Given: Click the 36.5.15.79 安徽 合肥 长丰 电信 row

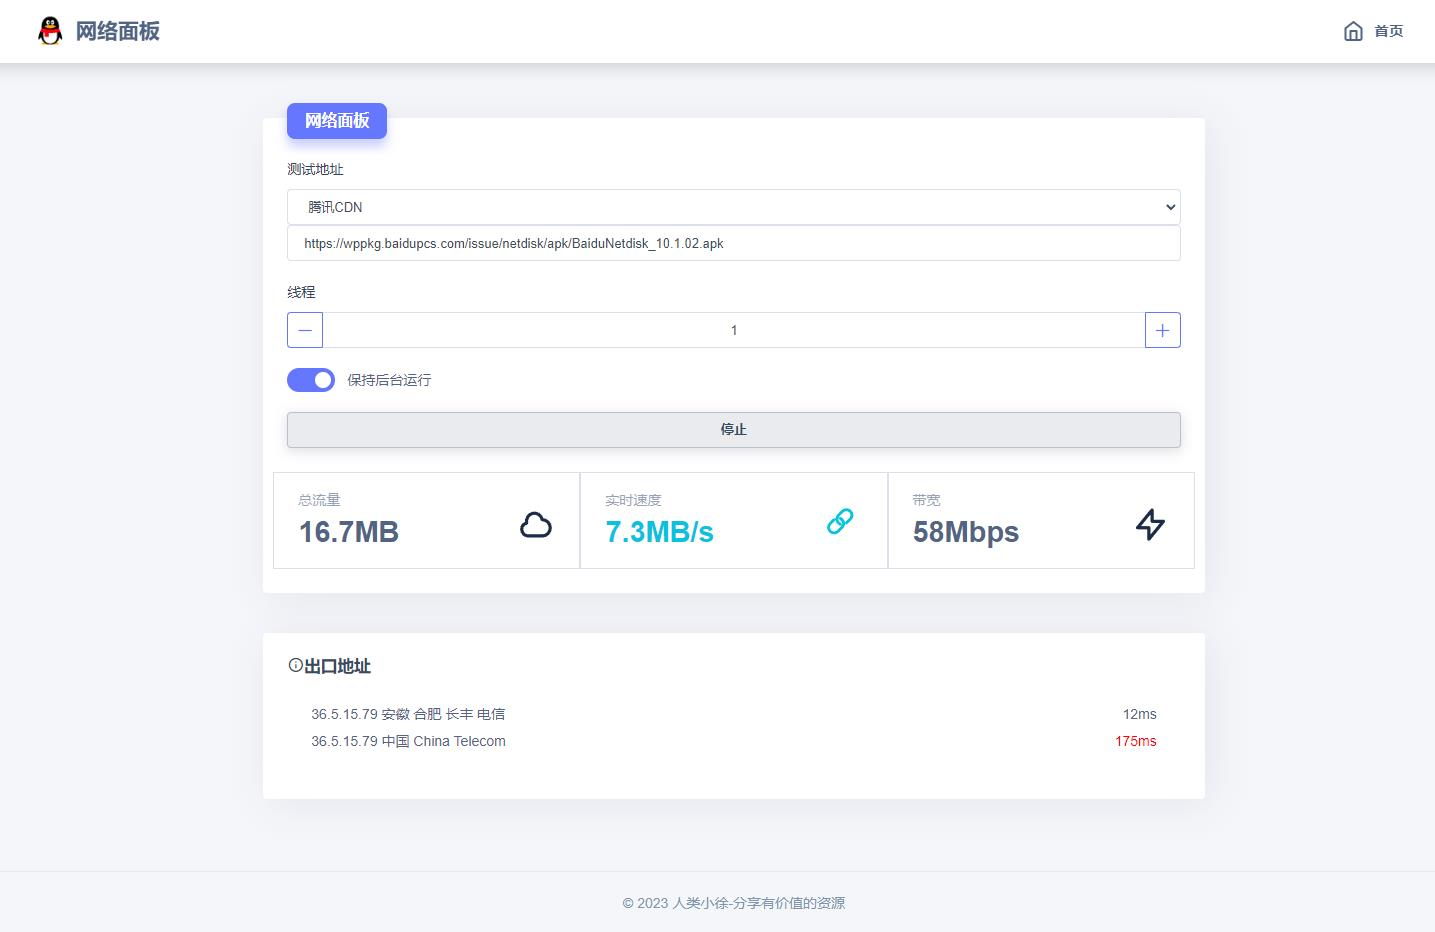Looking at the screenshot, I should 734,714.
